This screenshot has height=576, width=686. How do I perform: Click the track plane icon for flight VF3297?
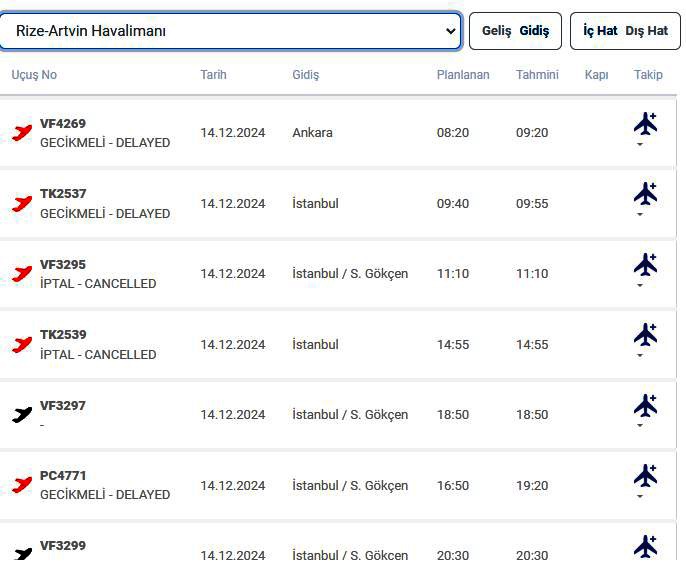[x=646, y=406]
